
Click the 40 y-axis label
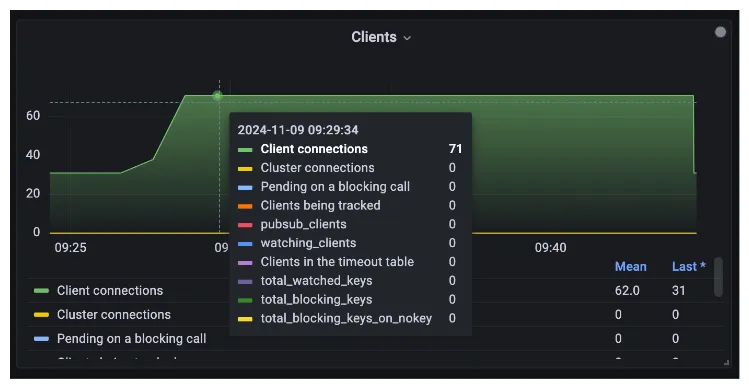pos(33,155)
